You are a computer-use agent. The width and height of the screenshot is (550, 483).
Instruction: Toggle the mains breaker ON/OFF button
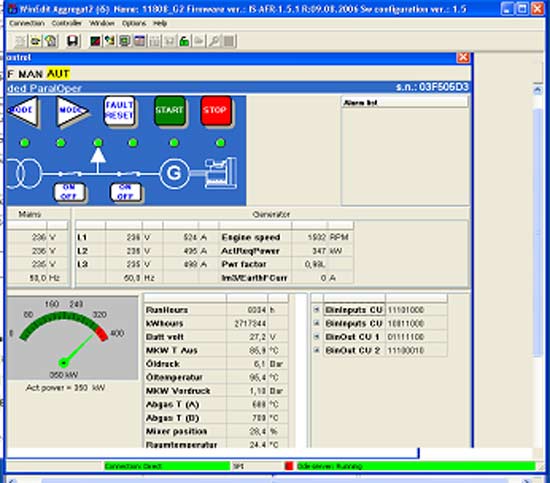pos(69,192)
